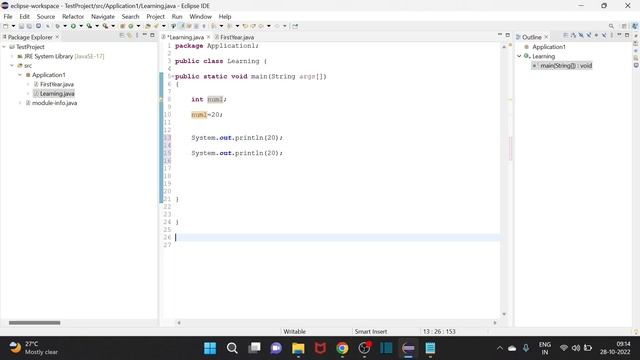Open the Source menu
Screen dimensions: 640x360
coord(46,16)
